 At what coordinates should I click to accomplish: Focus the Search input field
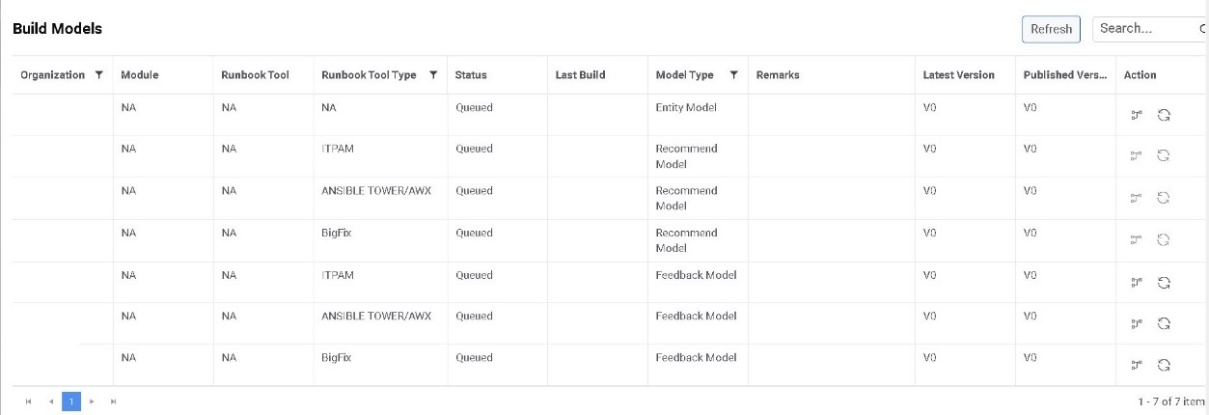point(1143,30)
